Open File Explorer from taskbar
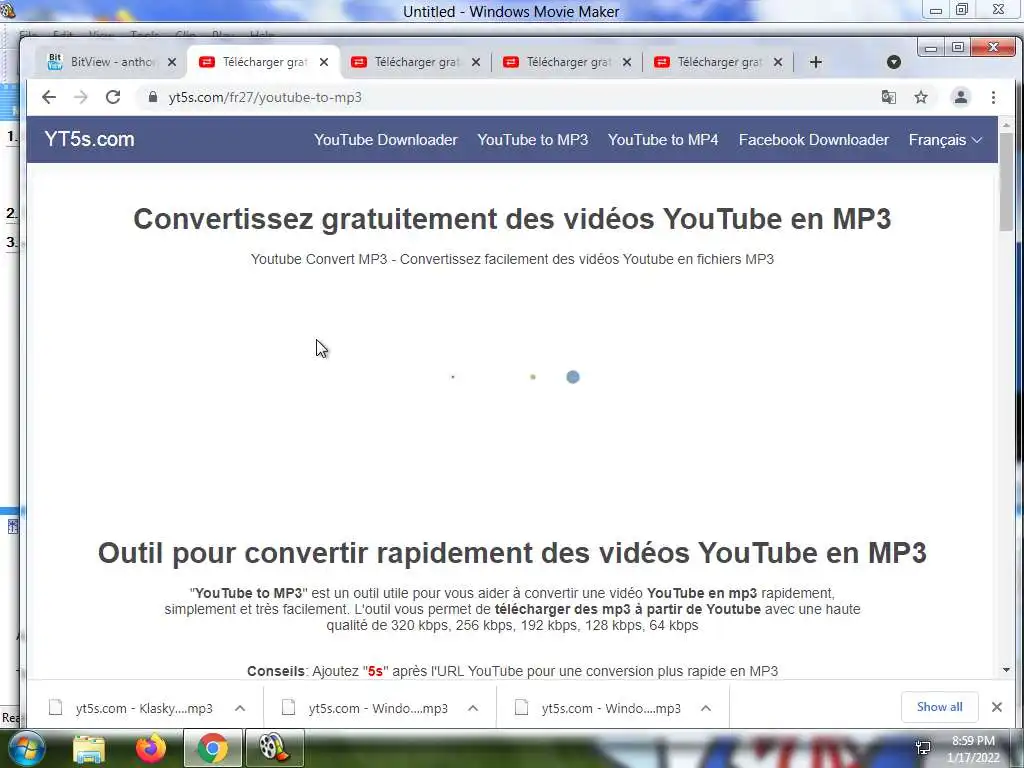Image resolution: width=1024 pixels, height=768 pixels. coord(89,748)
